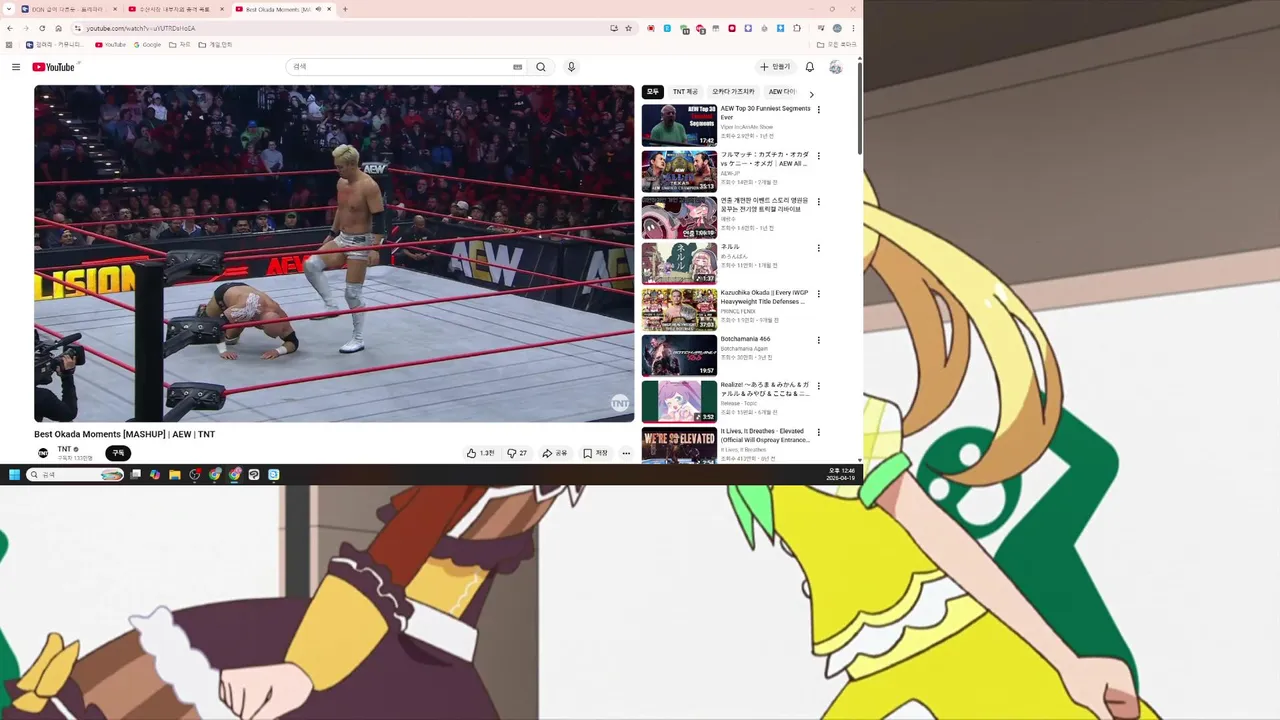Reload the page with refresh icon
The image size is (1280, 720).
(42, 28)
